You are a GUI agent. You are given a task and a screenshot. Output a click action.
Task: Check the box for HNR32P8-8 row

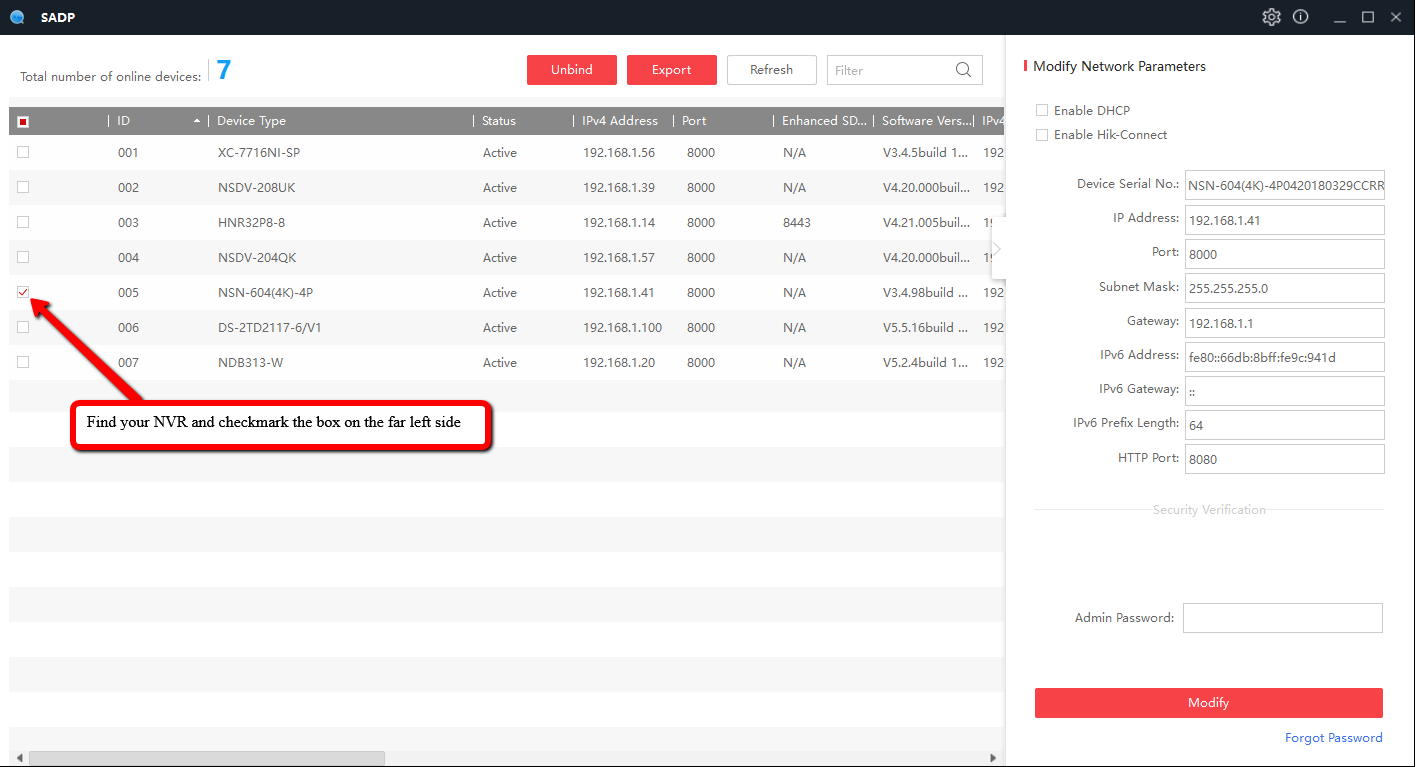pyautogui.click(x=23, y=222)
